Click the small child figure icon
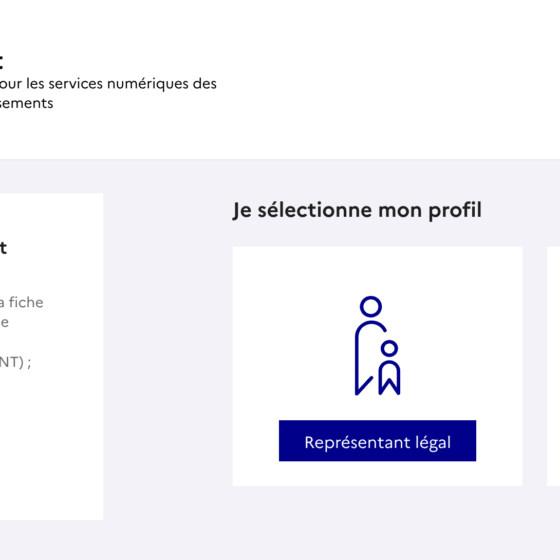The width and height of the screenshot is (560, 560). tap(389, 368)
